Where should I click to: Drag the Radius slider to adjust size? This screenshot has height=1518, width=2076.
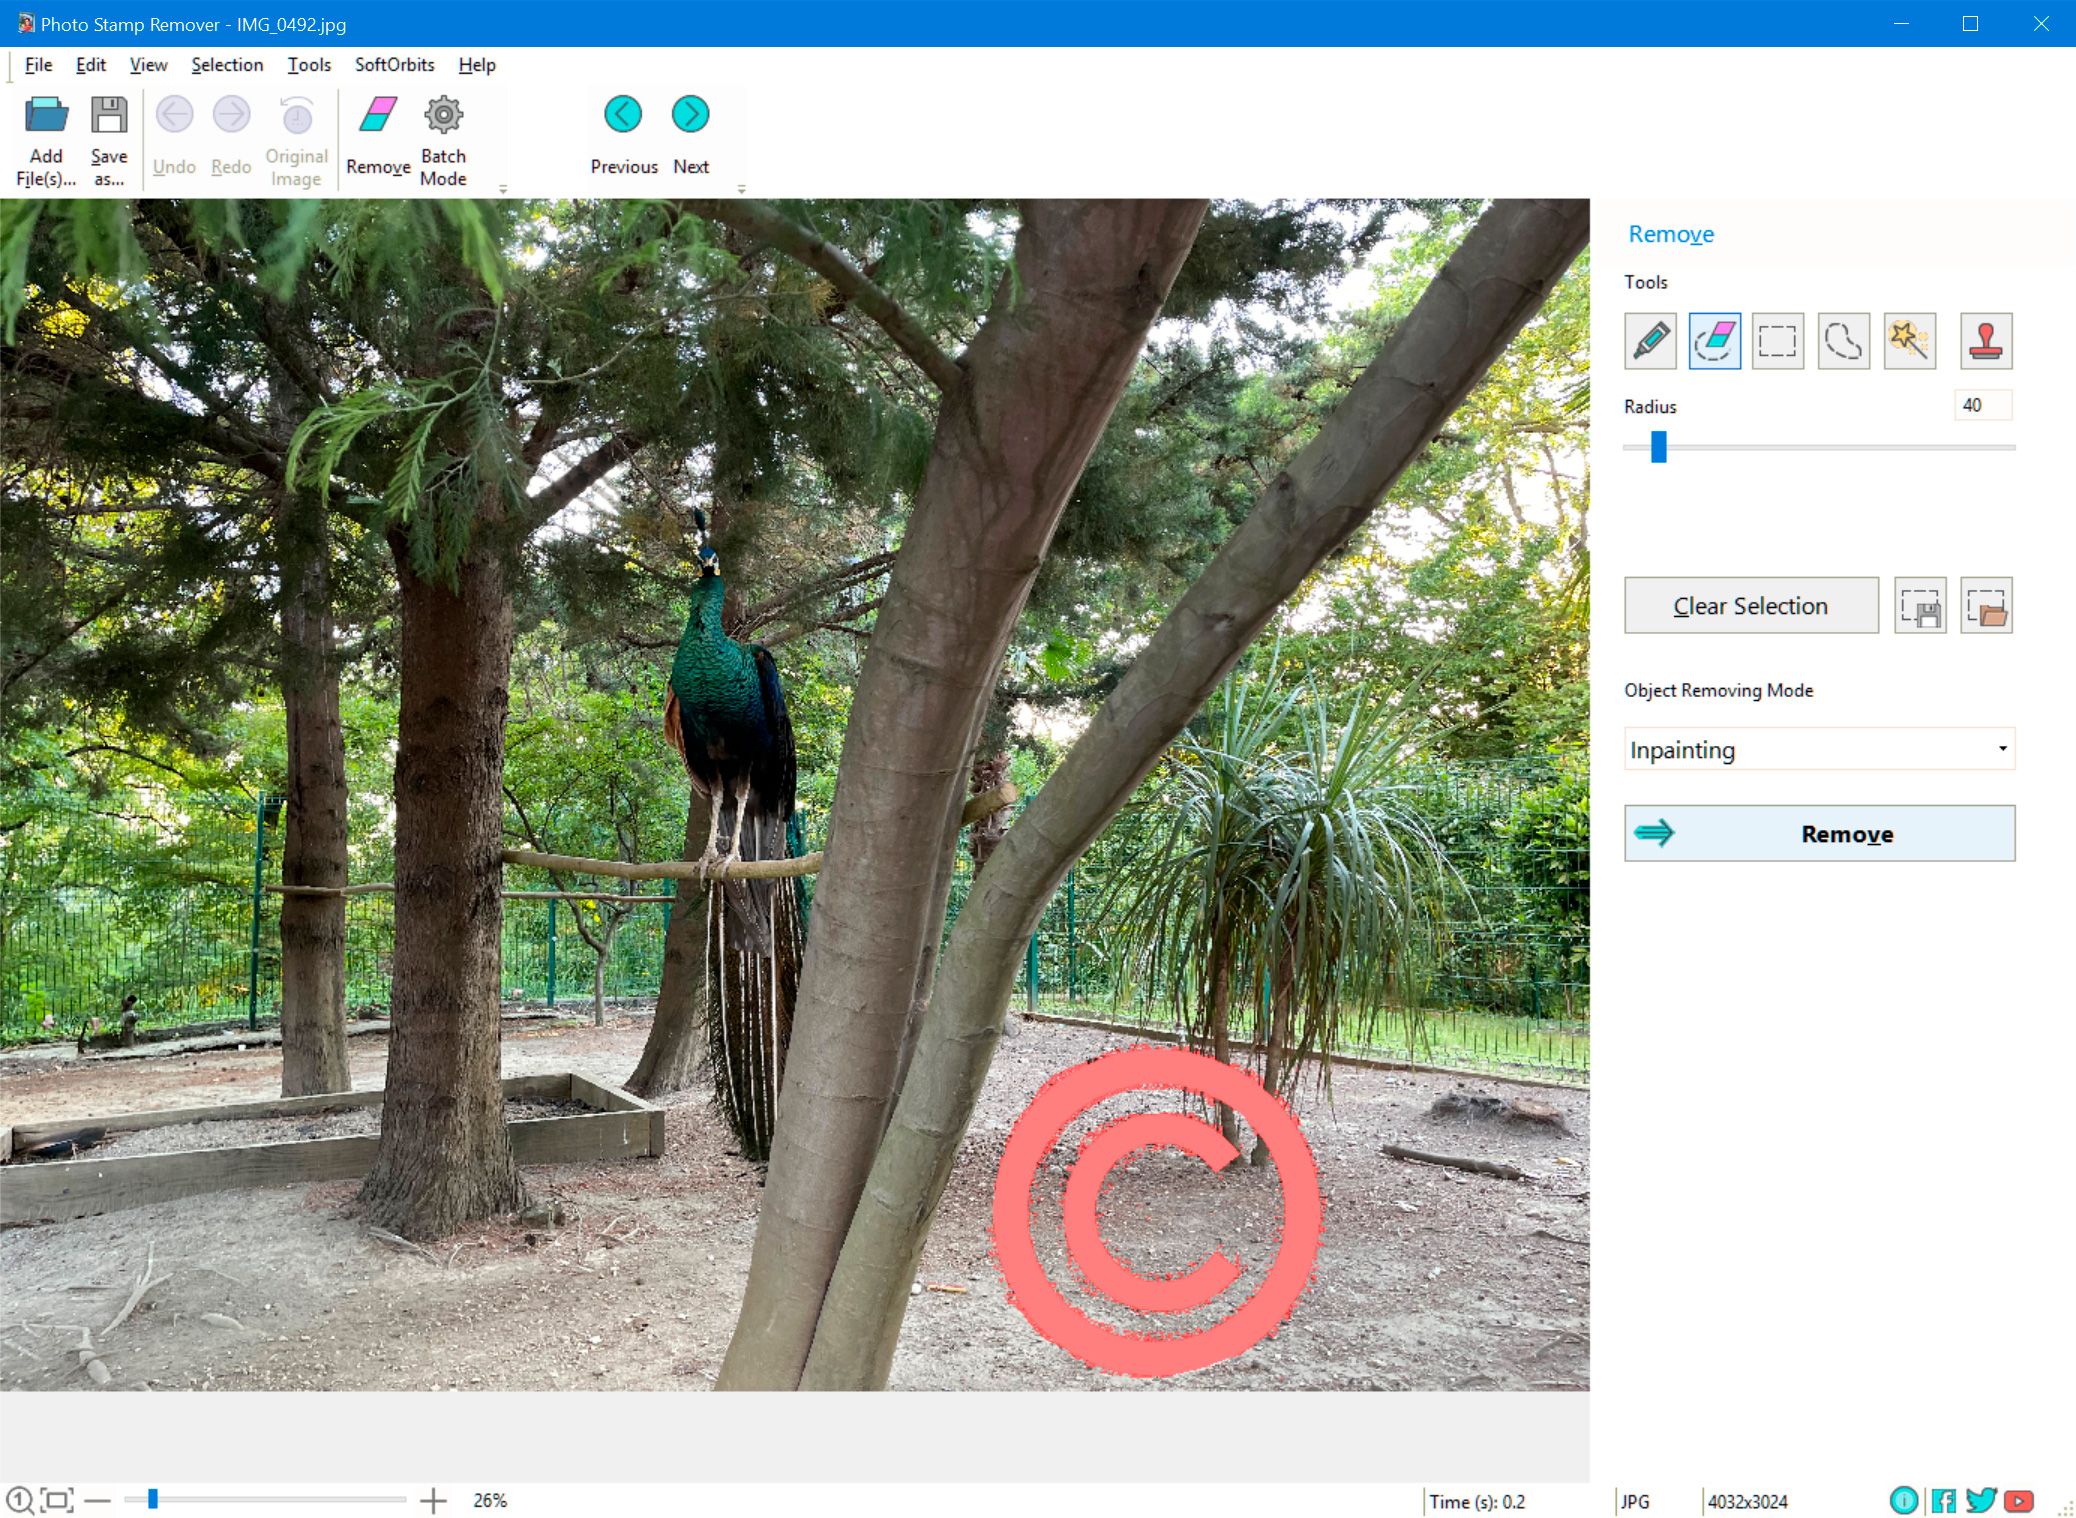coord(1659,450)
